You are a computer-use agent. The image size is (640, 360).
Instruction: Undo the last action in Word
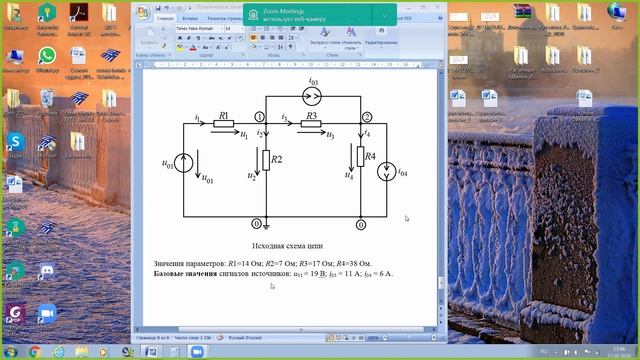[x=167, y=8]
